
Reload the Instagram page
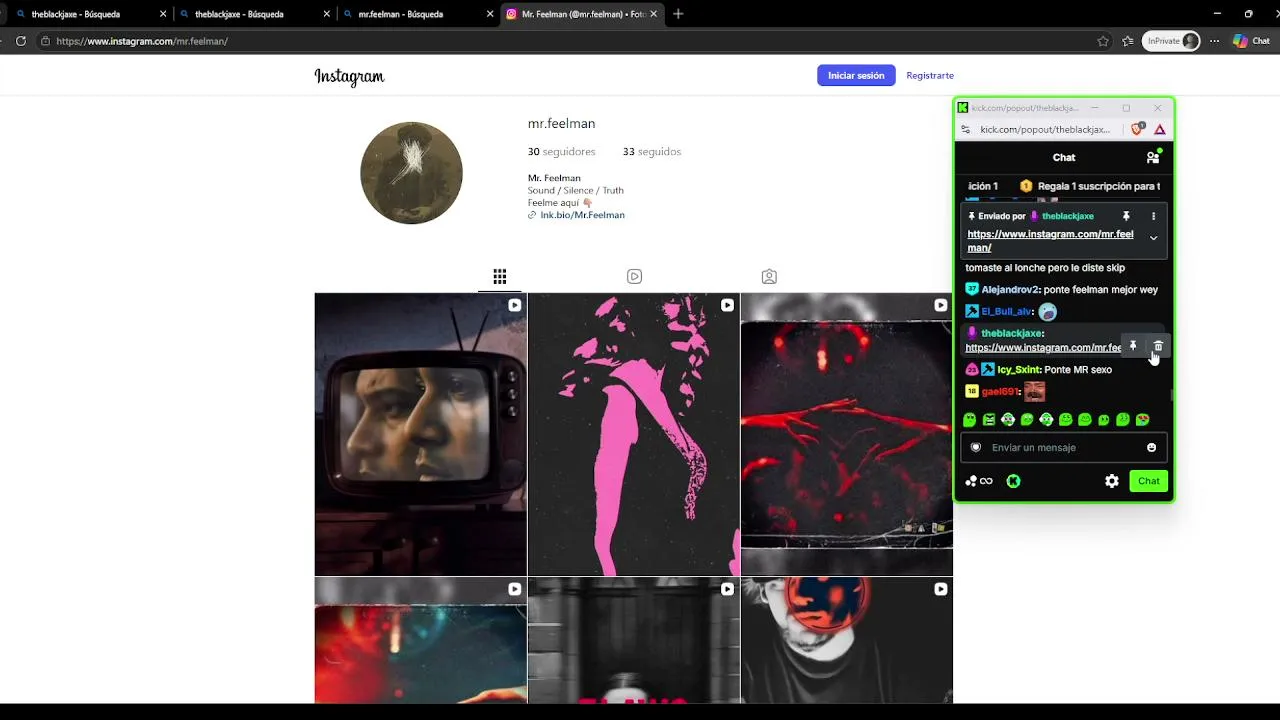click(20, 41)
